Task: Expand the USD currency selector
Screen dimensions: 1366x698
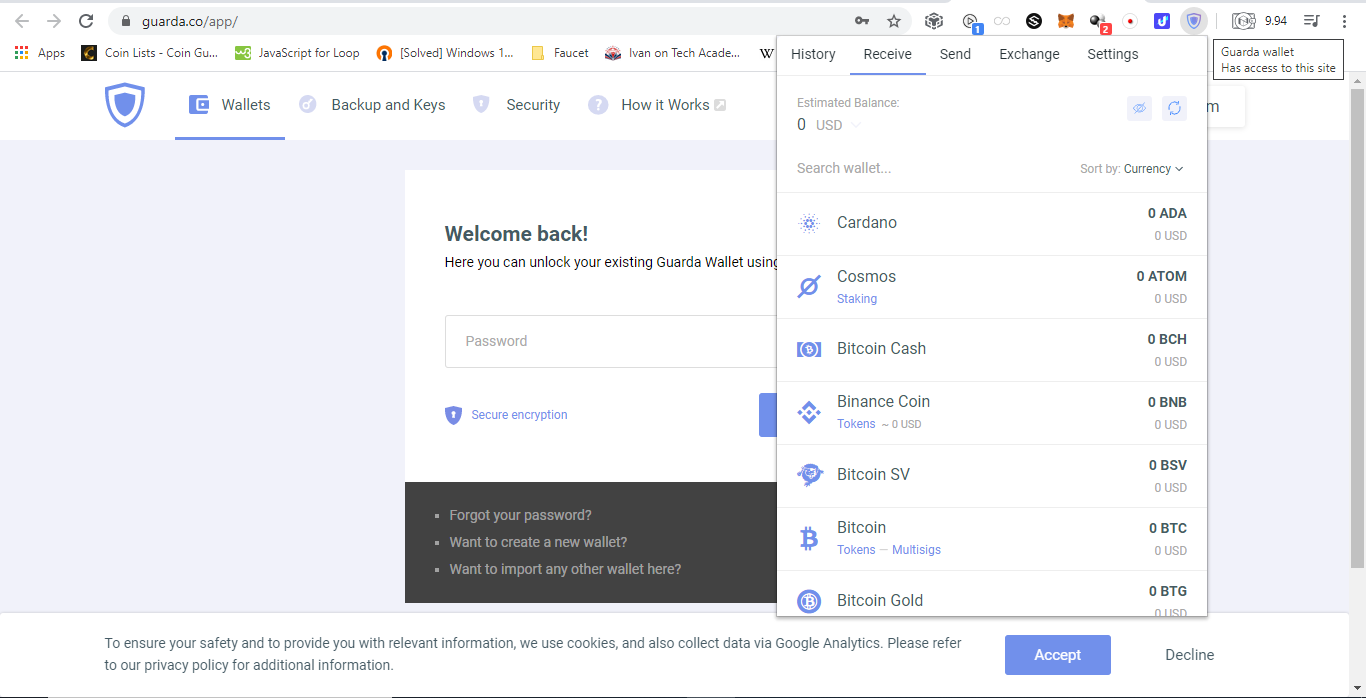Action: [838, 125]
